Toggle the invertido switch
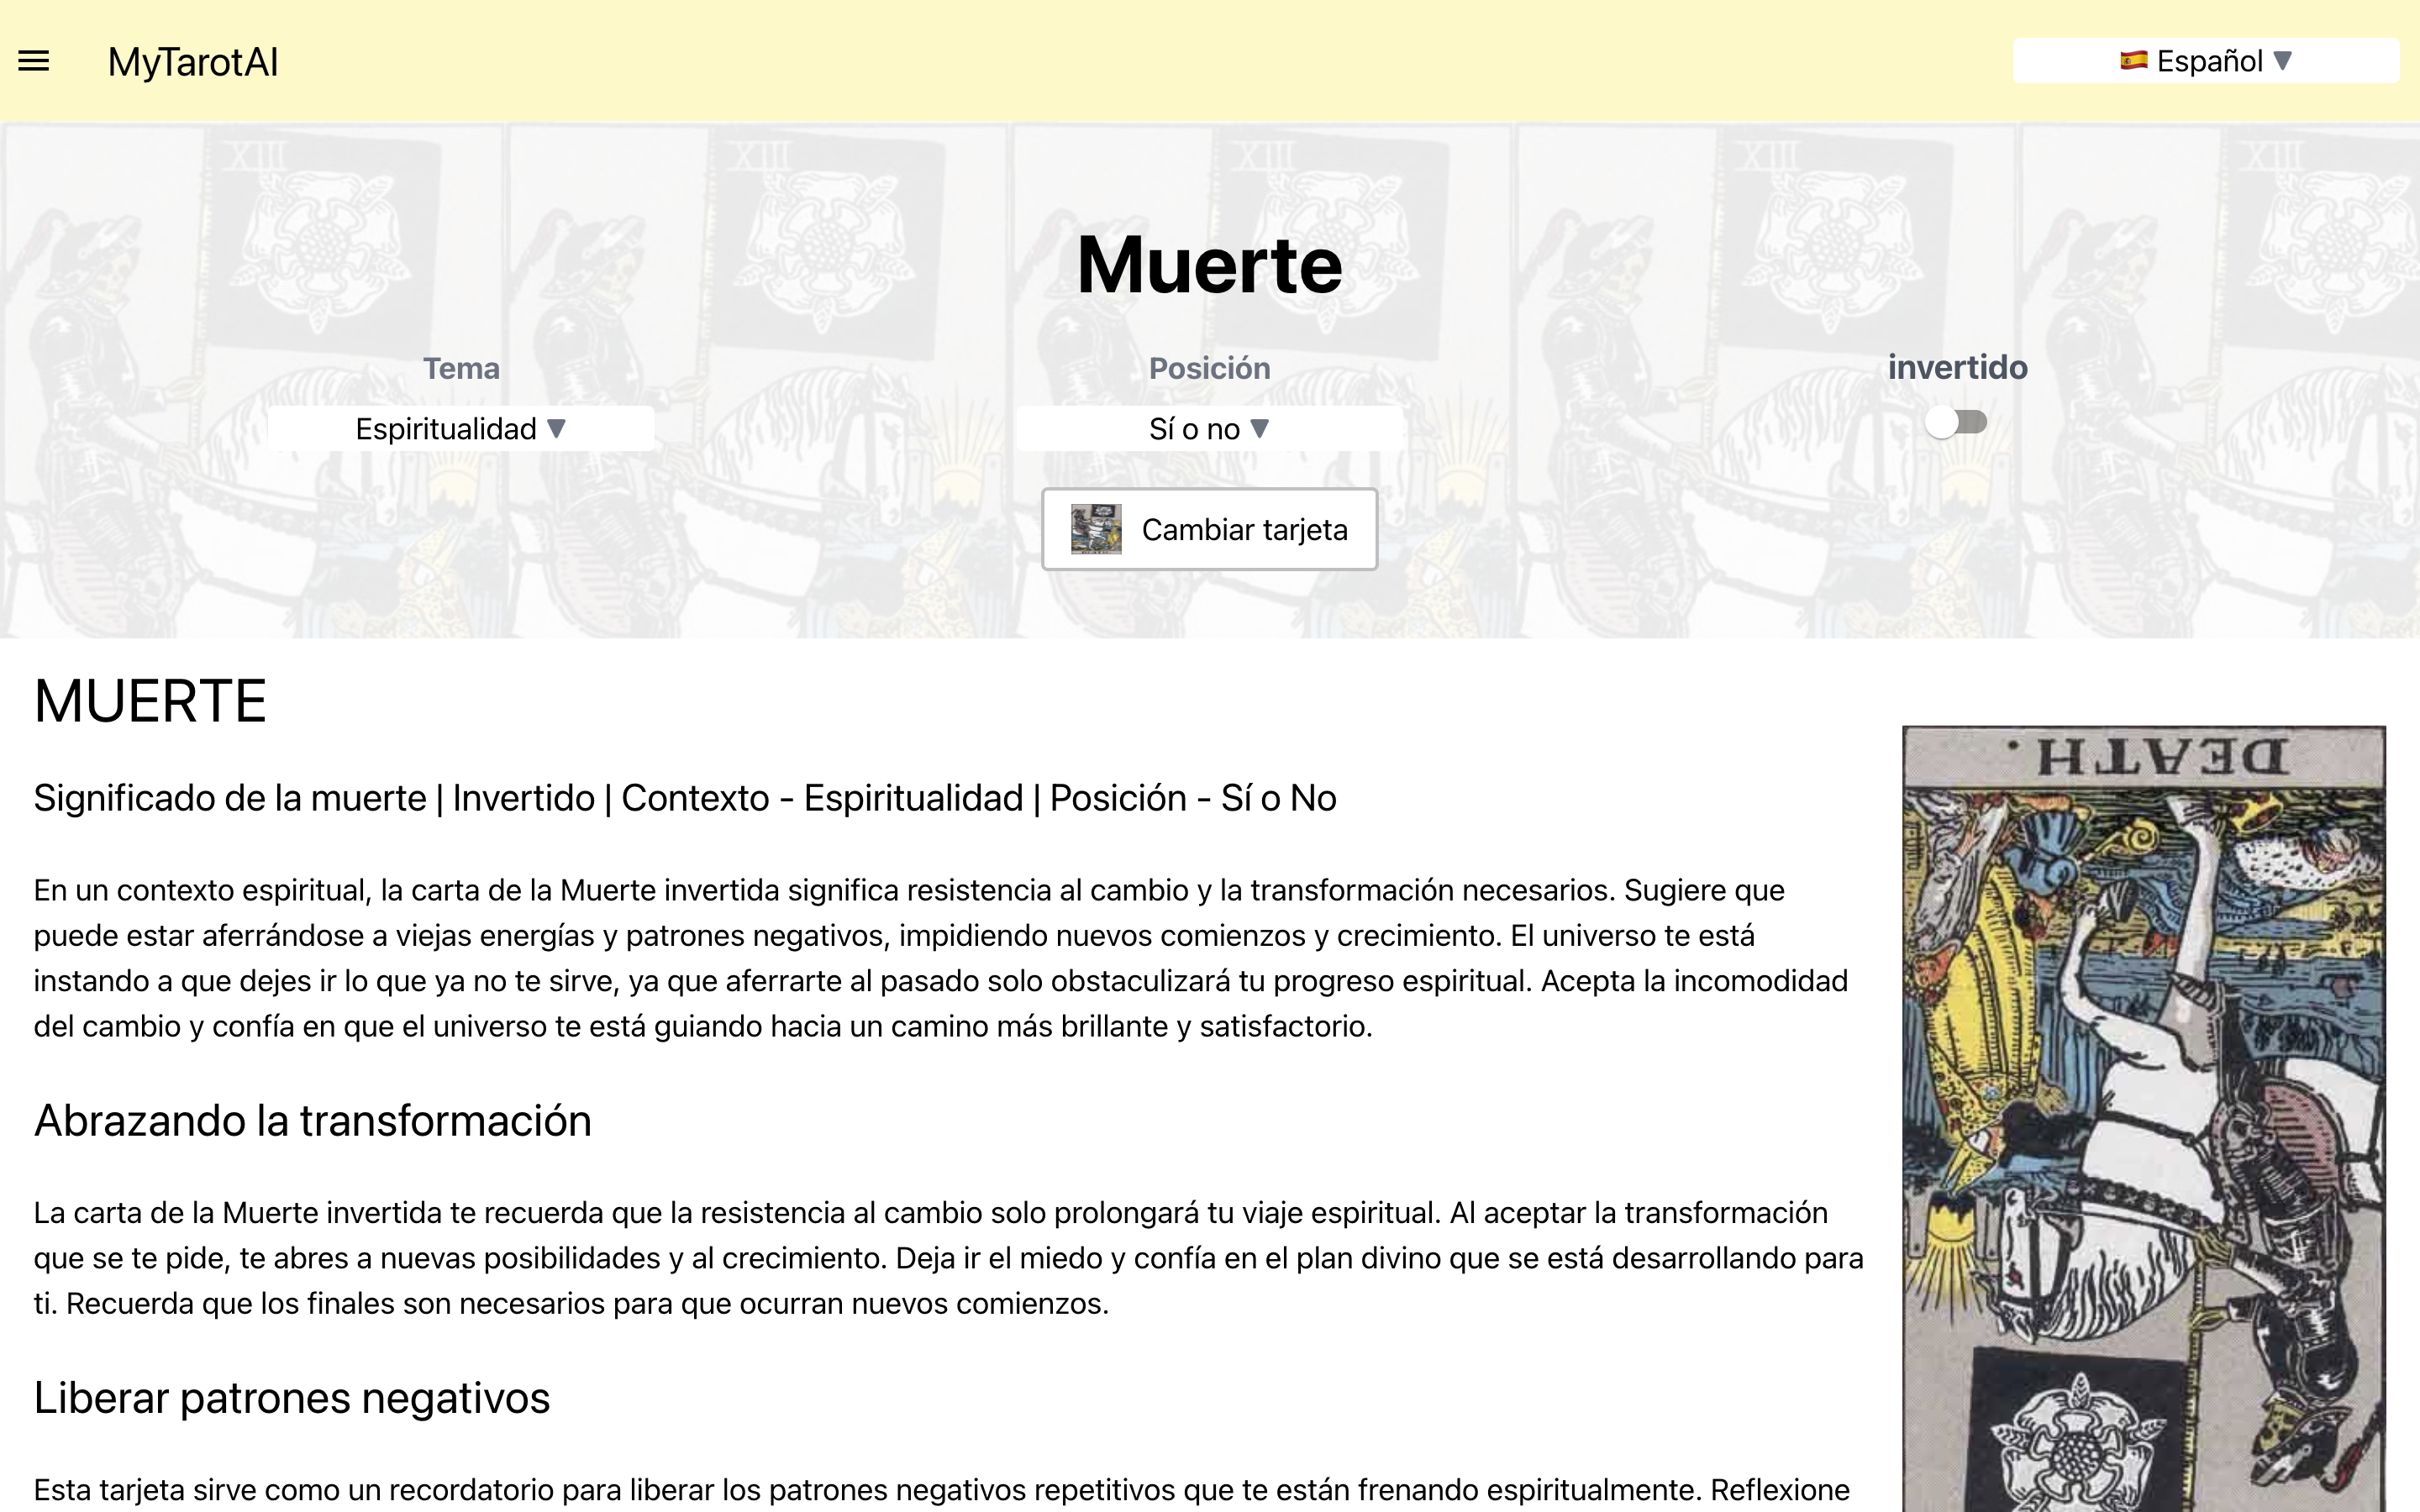Screen dimensions: 2420x1512 tap(1957, 422)
